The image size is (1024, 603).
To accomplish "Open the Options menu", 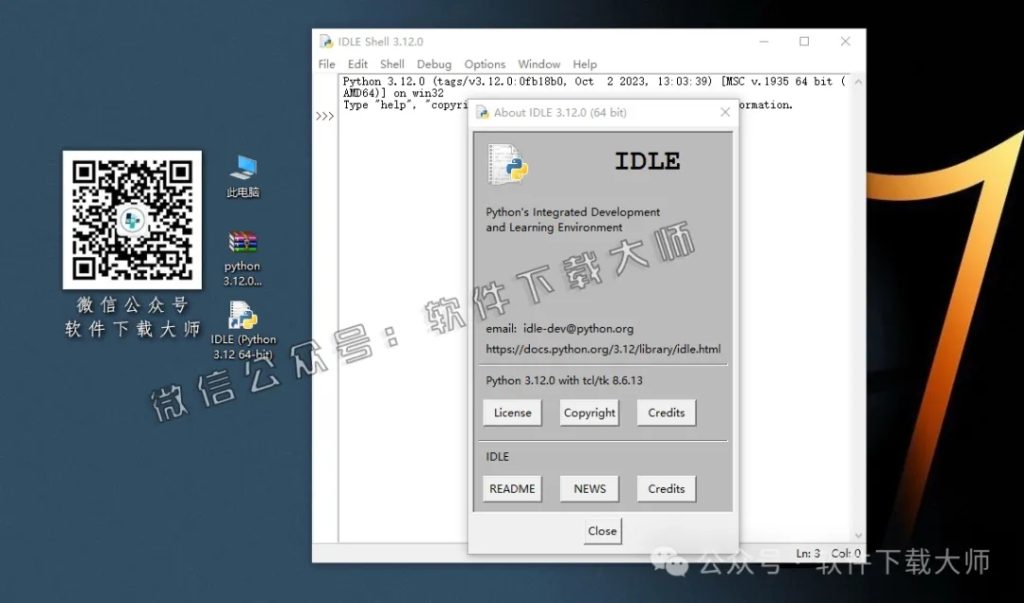I will pos(485,63).
